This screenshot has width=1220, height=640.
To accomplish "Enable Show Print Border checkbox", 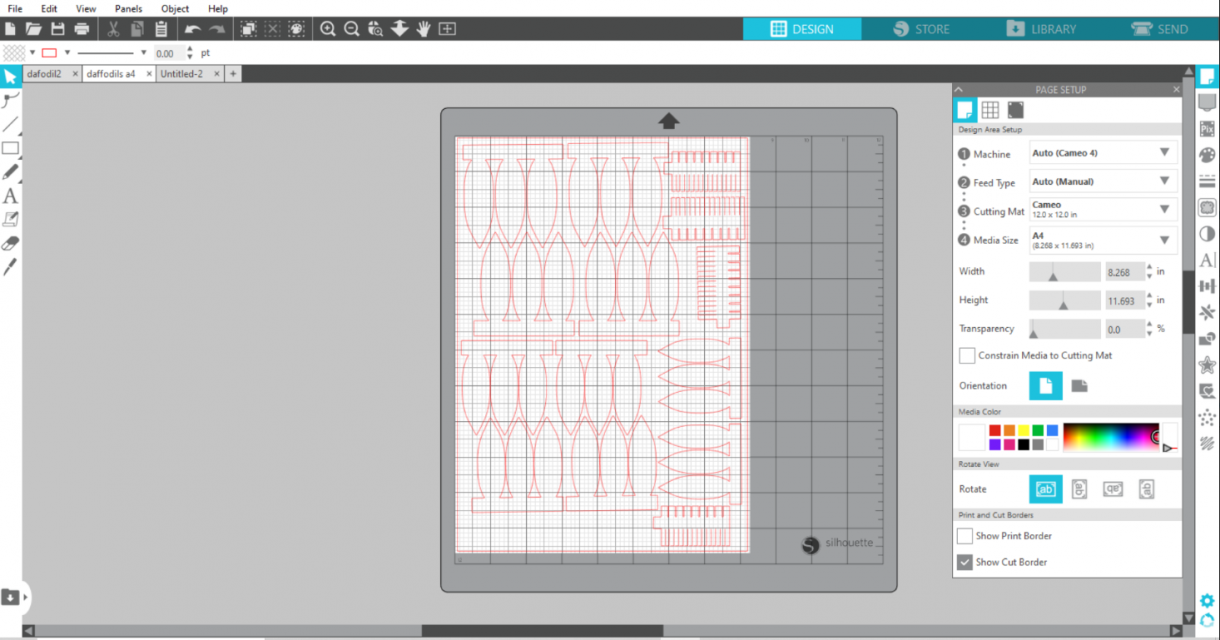I will 965,536.
